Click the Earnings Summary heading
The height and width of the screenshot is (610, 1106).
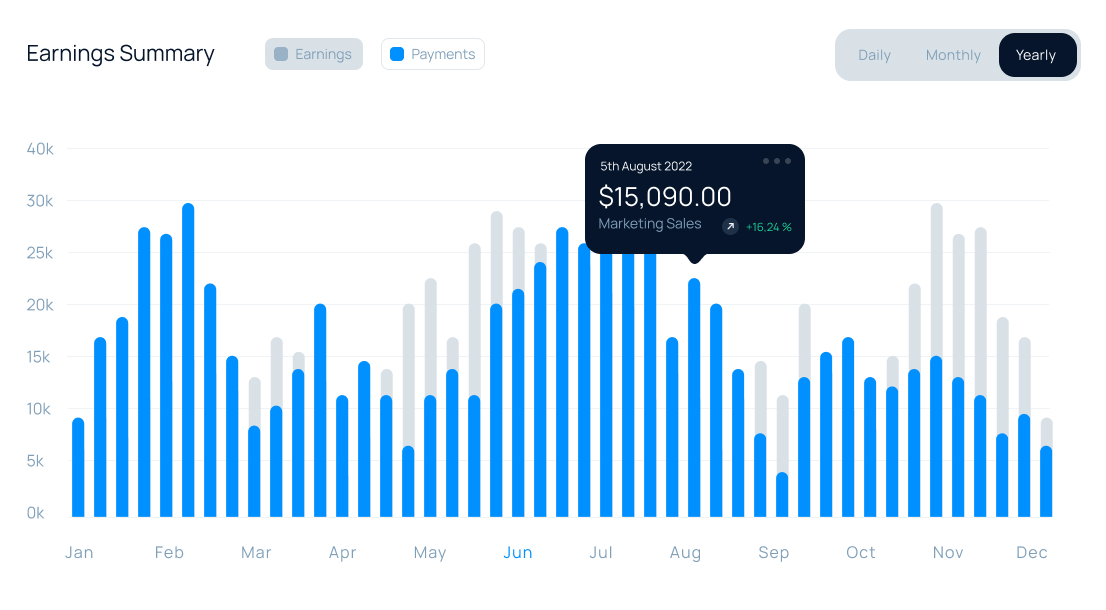pyautogui.click(x=120, y=54)
